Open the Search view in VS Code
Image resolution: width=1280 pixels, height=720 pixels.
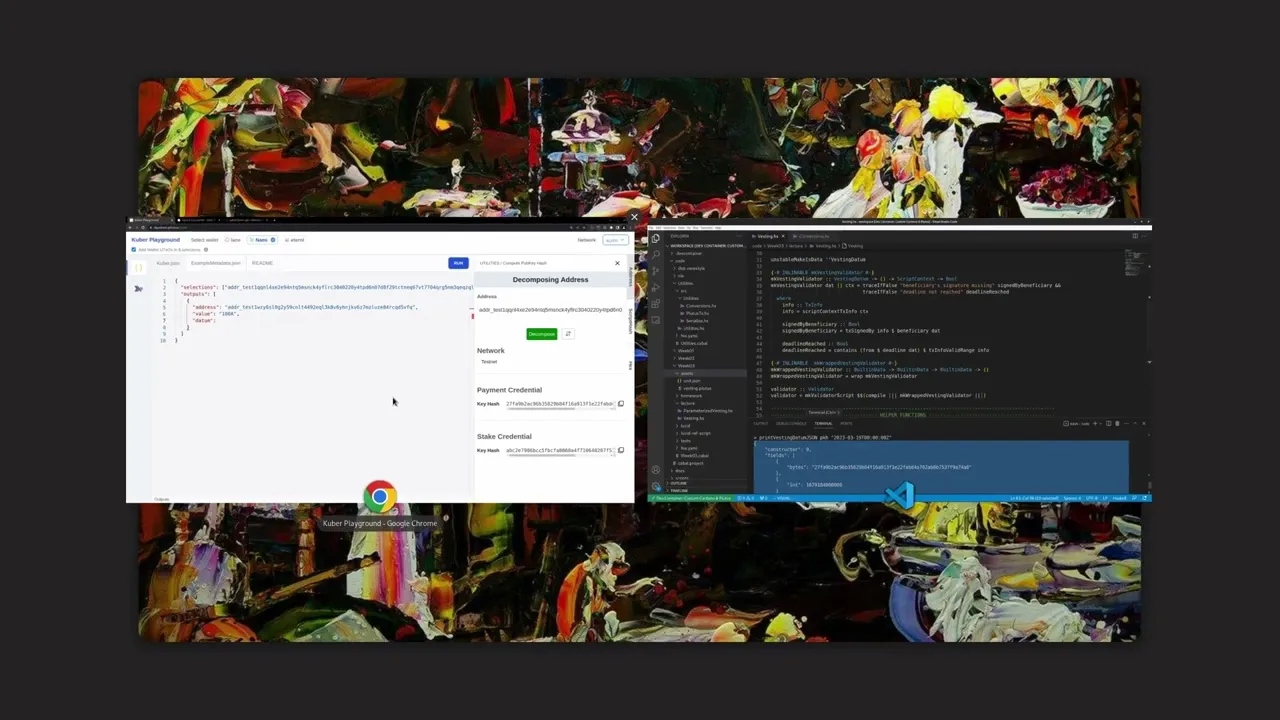653,254
